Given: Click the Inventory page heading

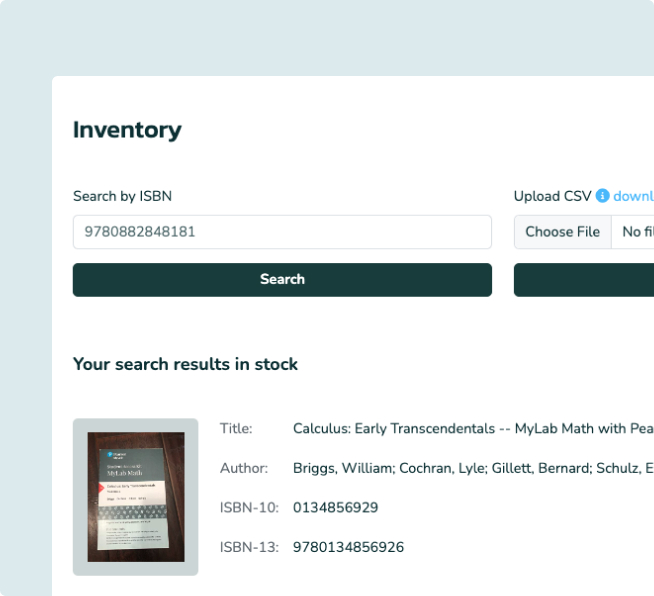Looking at the screenshot, I should [x=127, y=130].
